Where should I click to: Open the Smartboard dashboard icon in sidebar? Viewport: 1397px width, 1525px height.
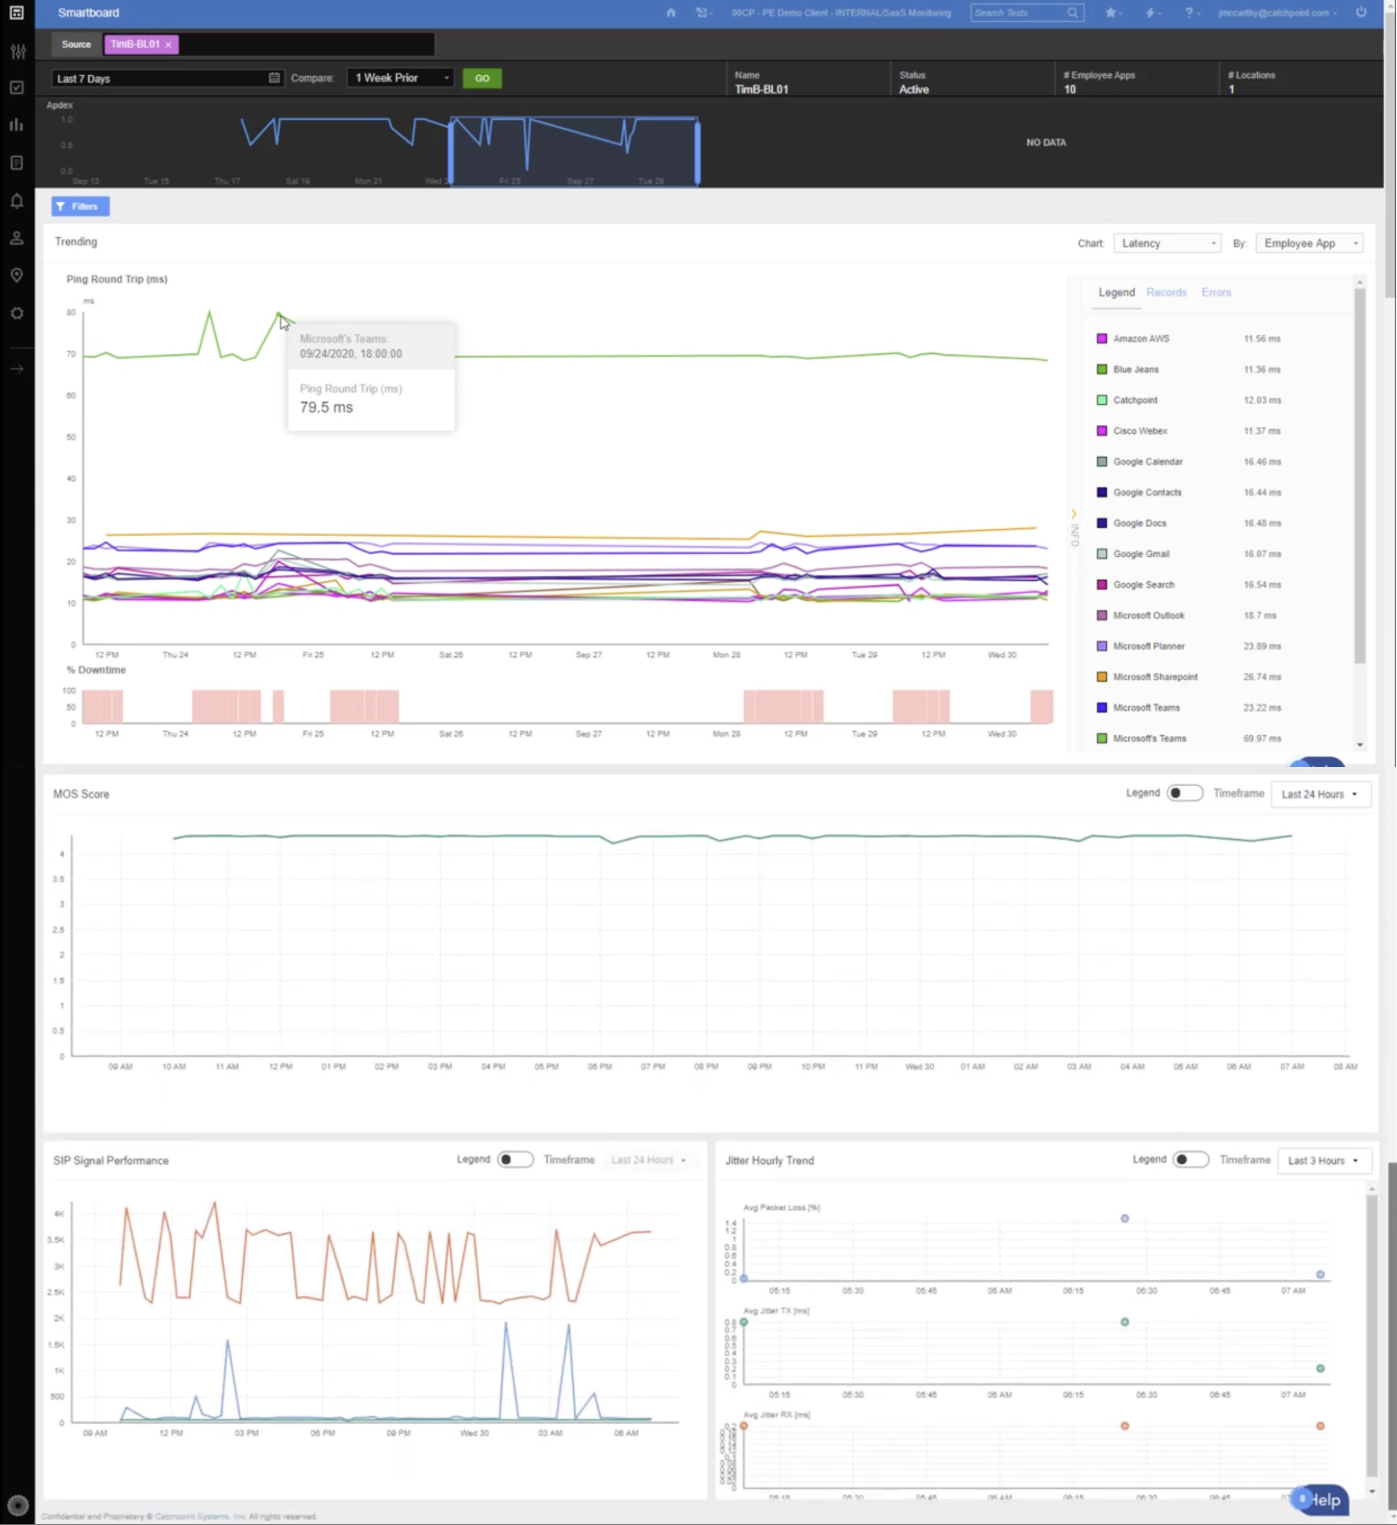16,13
